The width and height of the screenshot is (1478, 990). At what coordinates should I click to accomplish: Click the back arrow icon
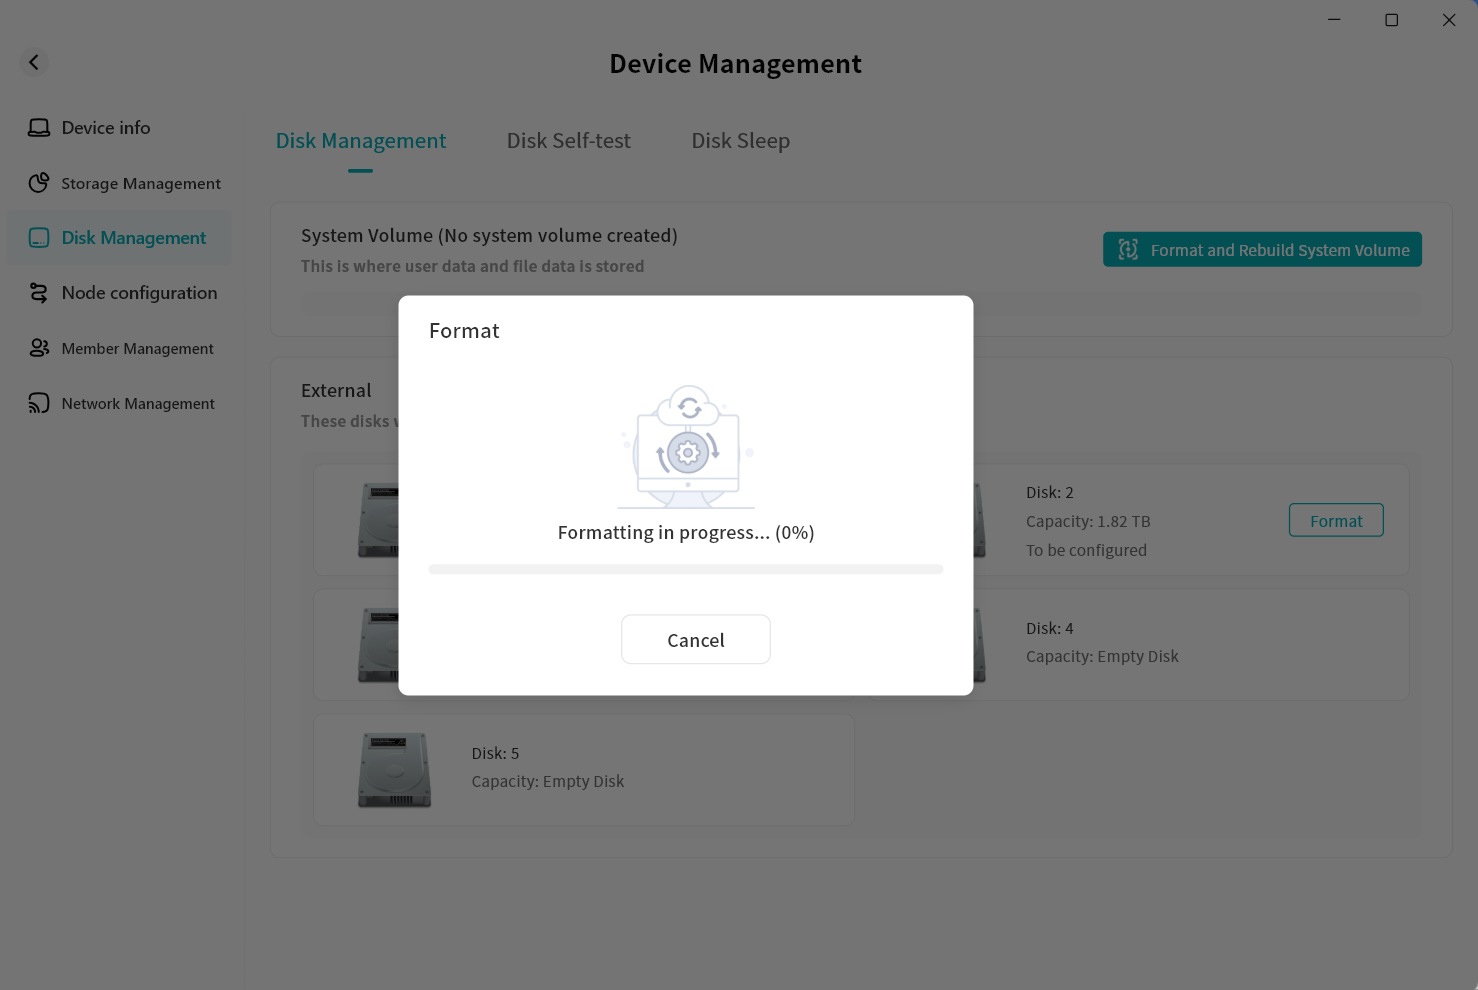coord(34,62)
